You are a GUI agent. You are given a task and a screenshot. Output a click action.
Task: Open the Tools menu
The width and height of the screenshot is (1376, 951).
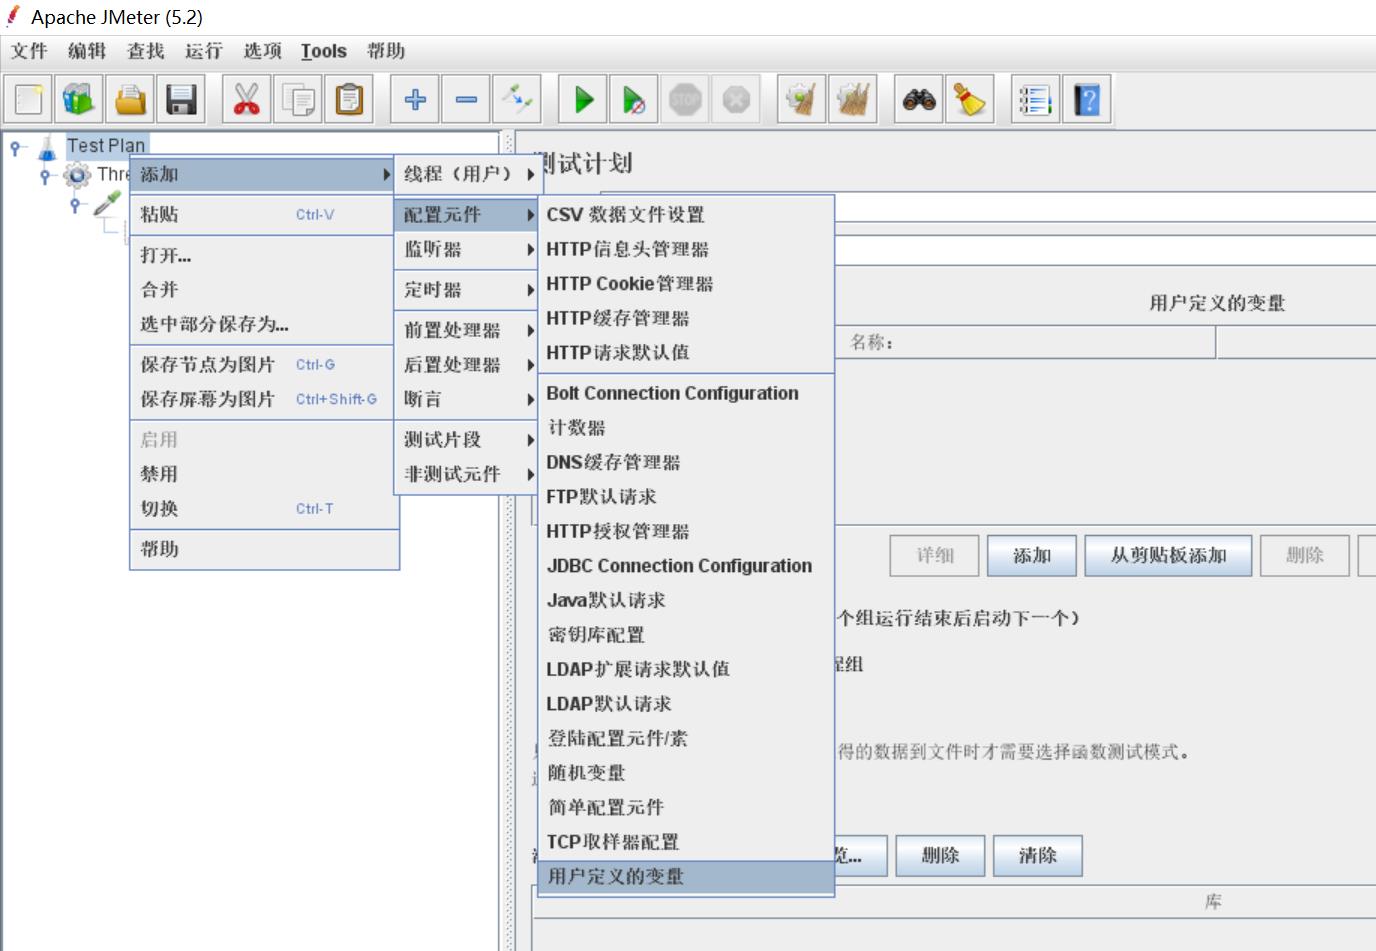pyautogui.click(x=323, y=51)
